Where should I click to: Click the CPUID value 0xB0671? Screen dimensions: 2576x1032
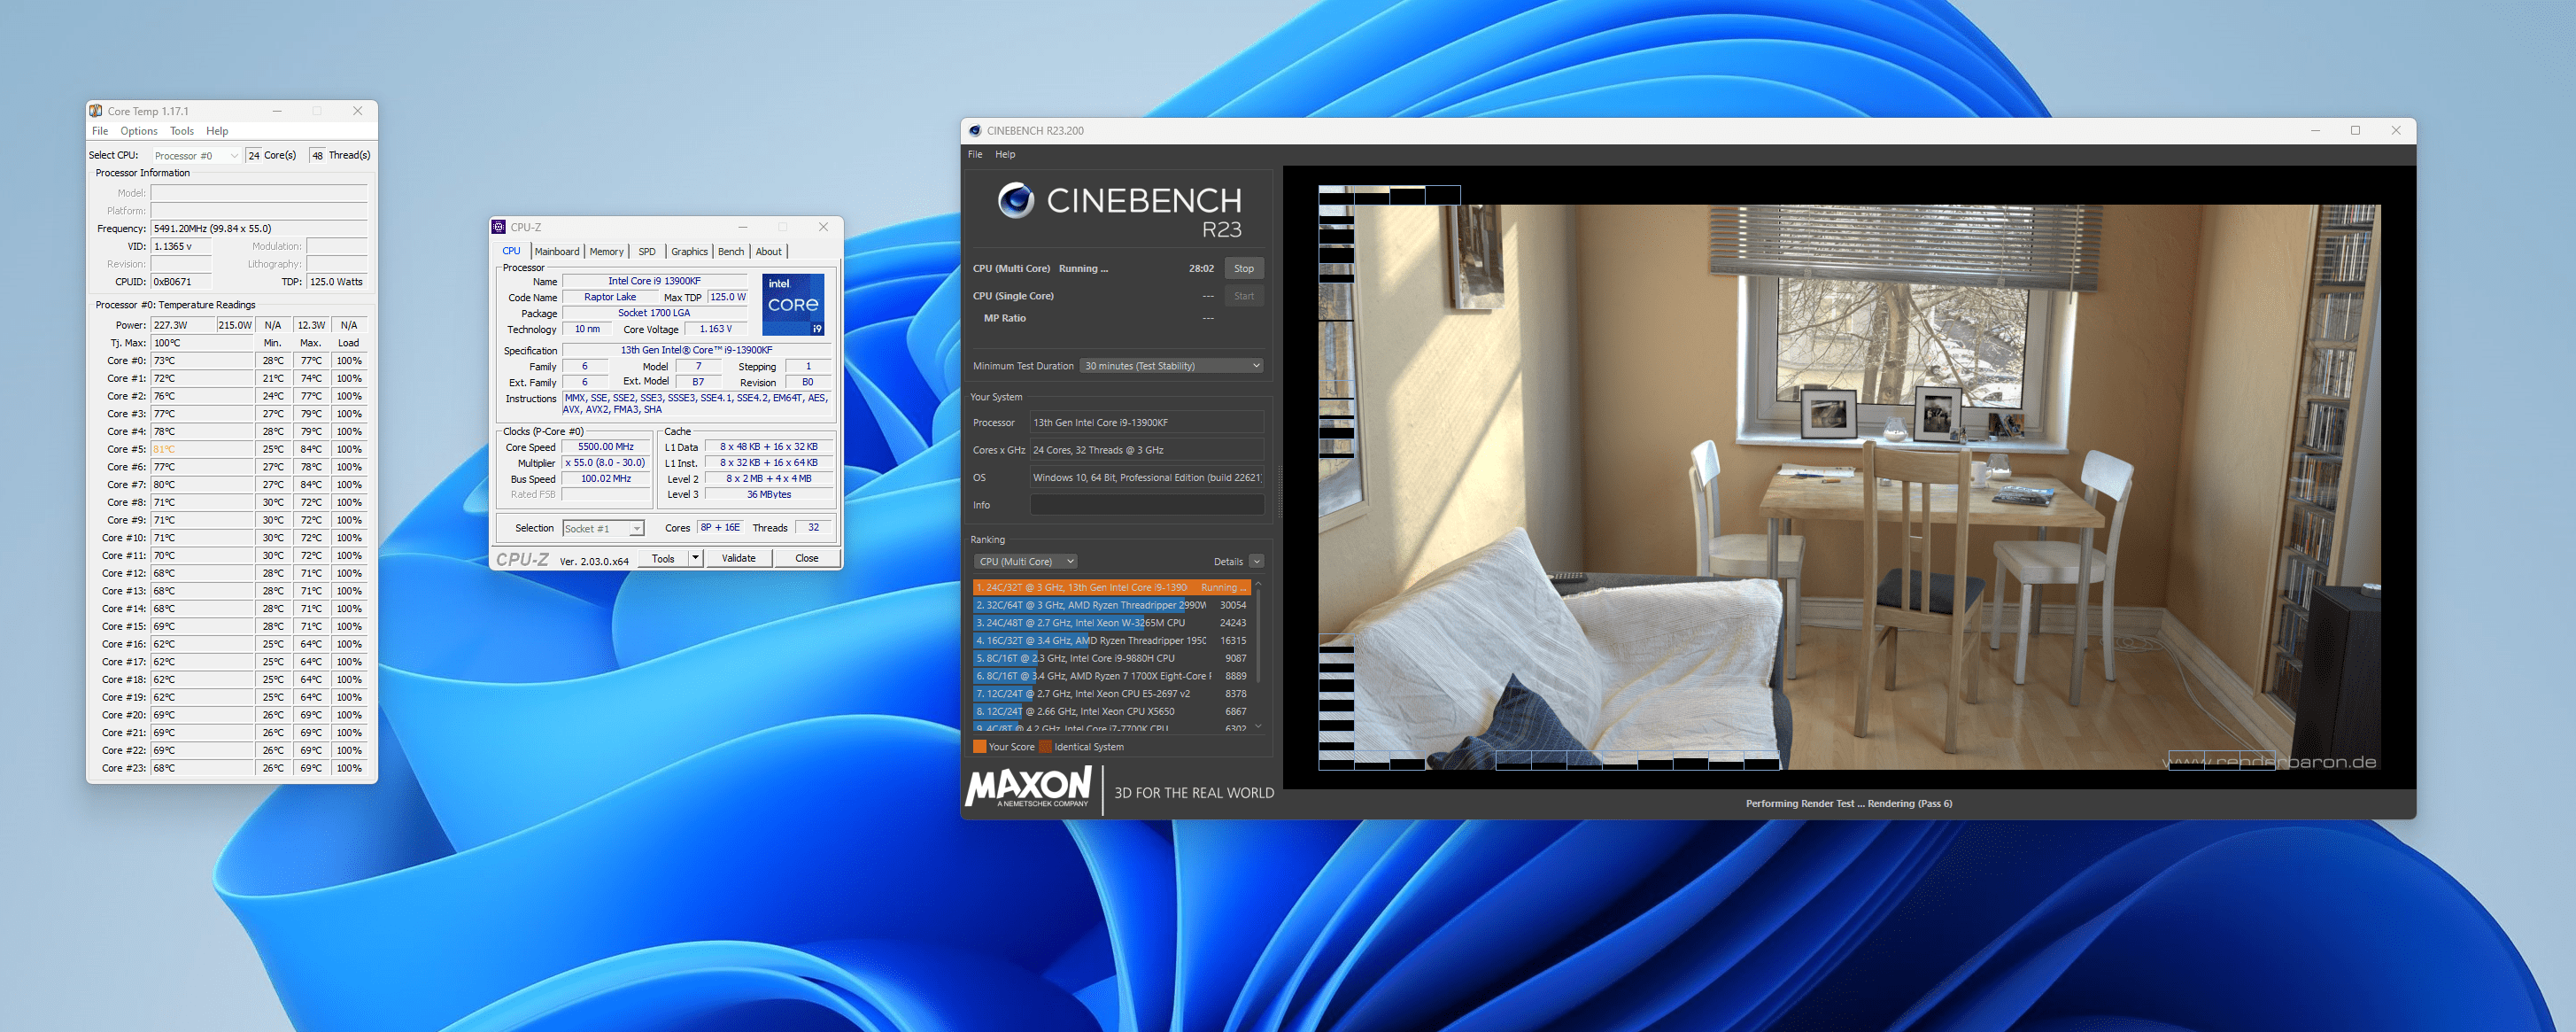182,282
